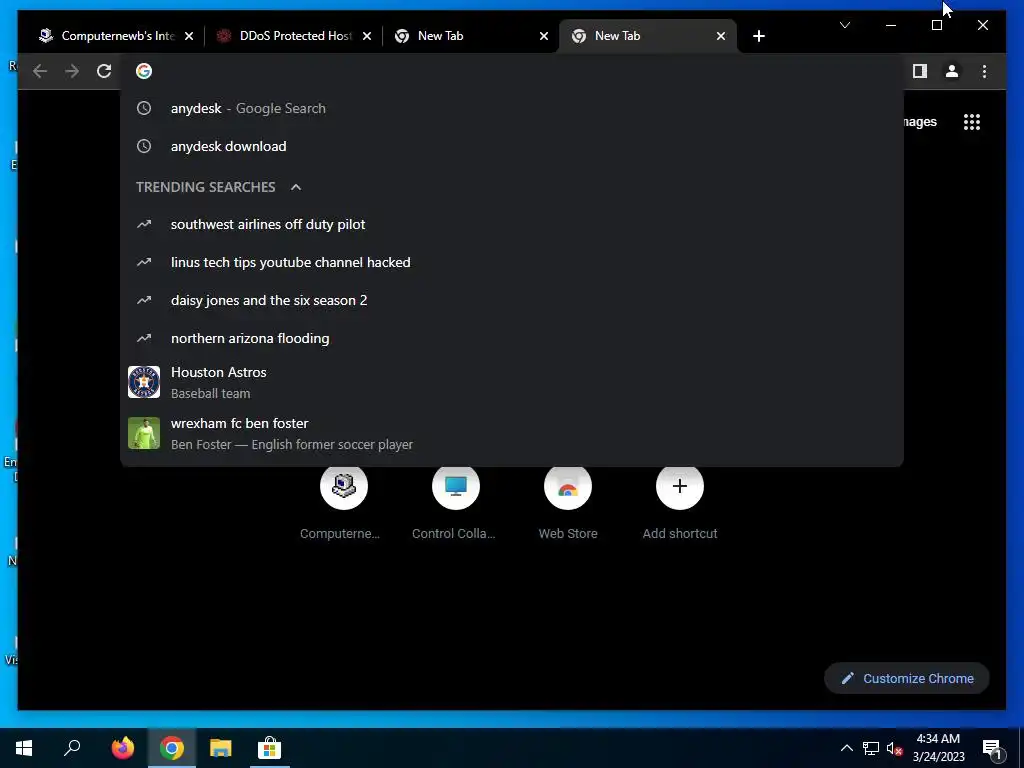The height and width of the screenshot is (768, 1024).
Task: Click trending arrow beside northern arizona flooding
Action: [144, 338]
